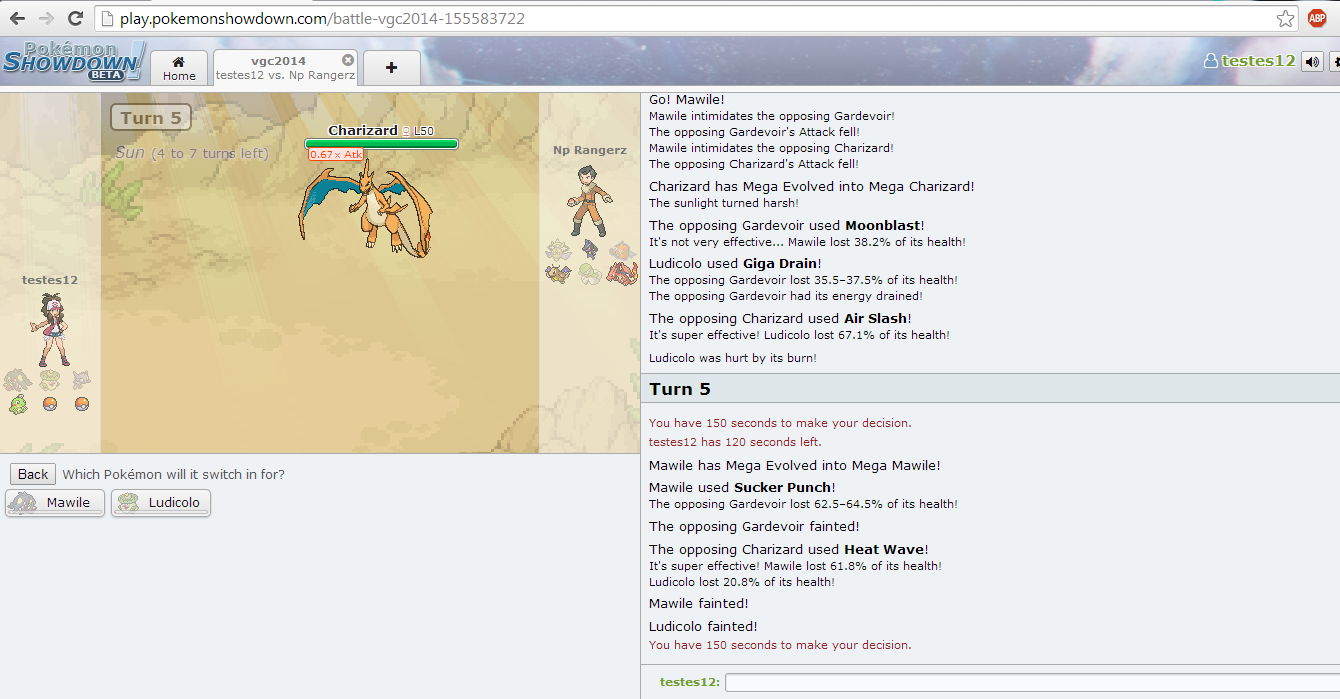Click the 'Which Pokémon will it switch in for?' prompt
Screen dimensions: 1340x699
tap(173, 474)
